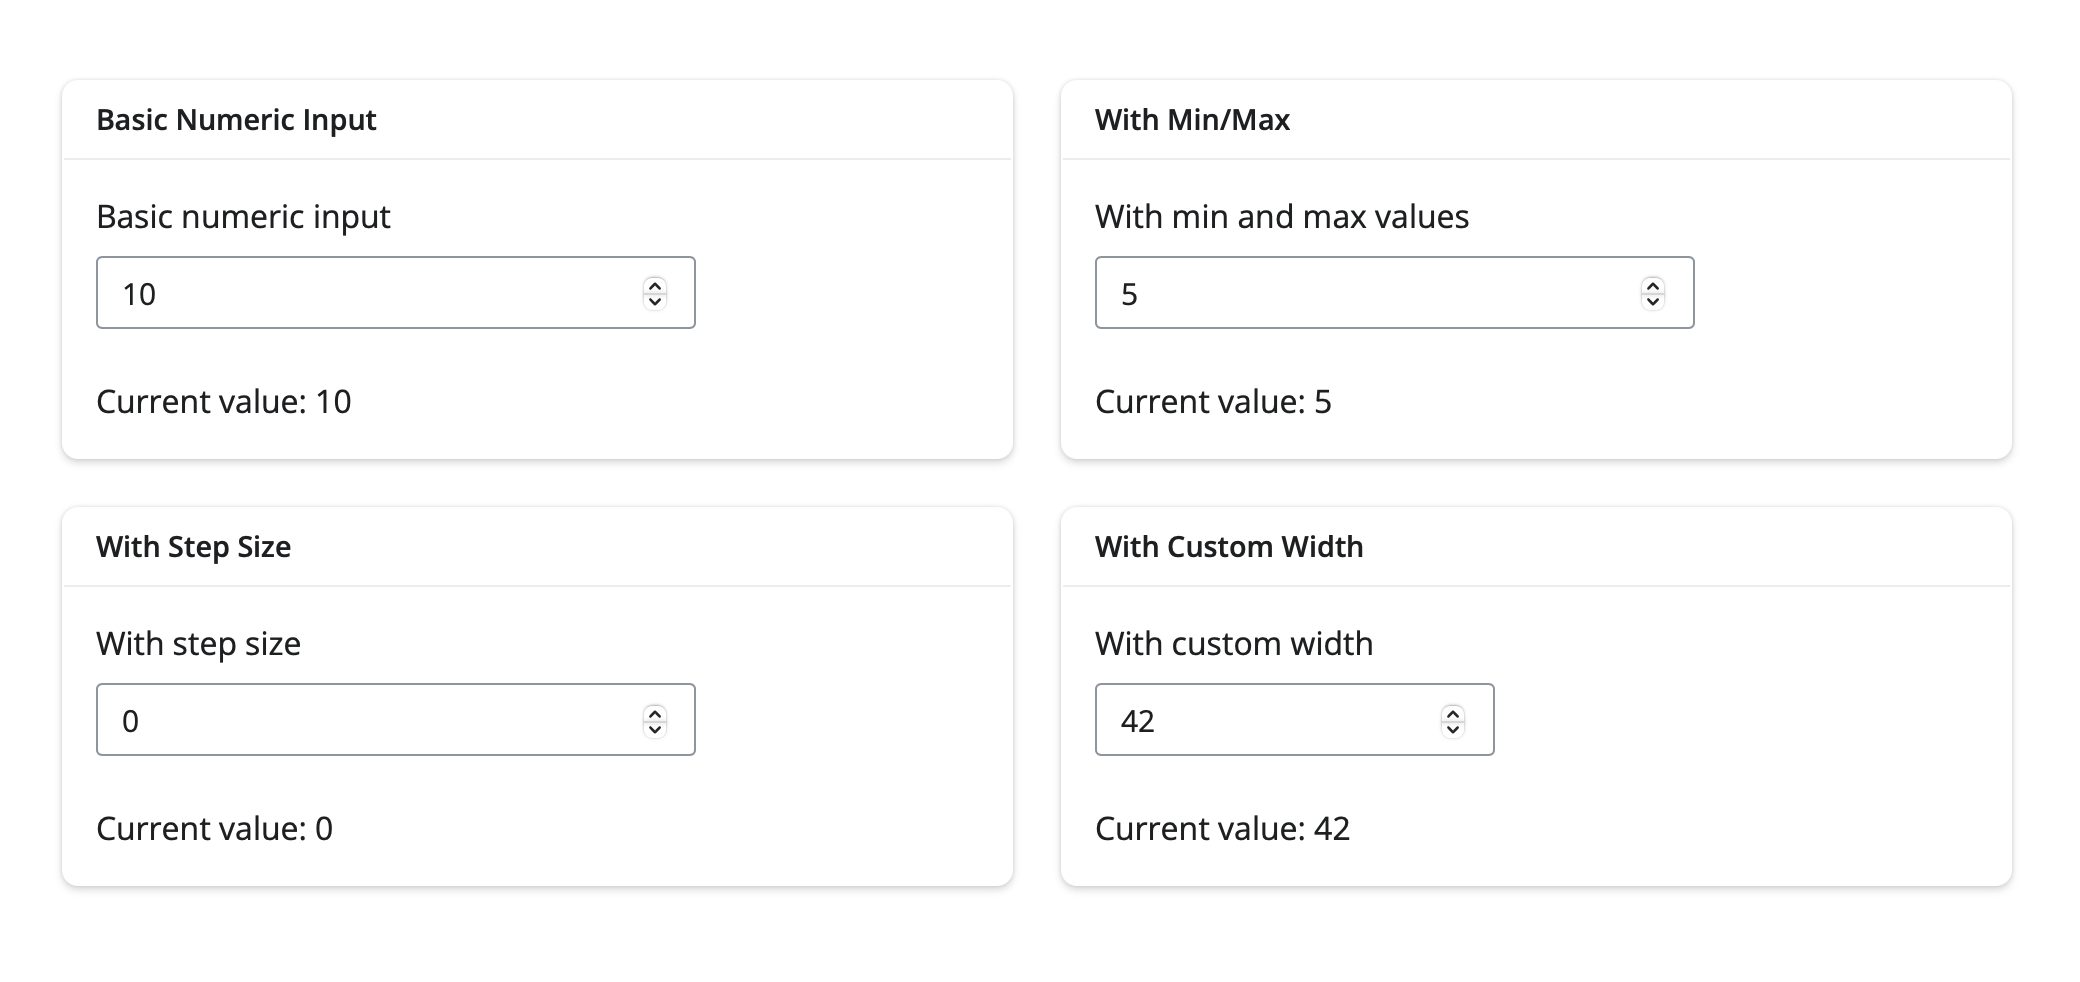
Task: Click the 'Current value: 10' text
Action: pyautogui.click(x=224, y=402)
